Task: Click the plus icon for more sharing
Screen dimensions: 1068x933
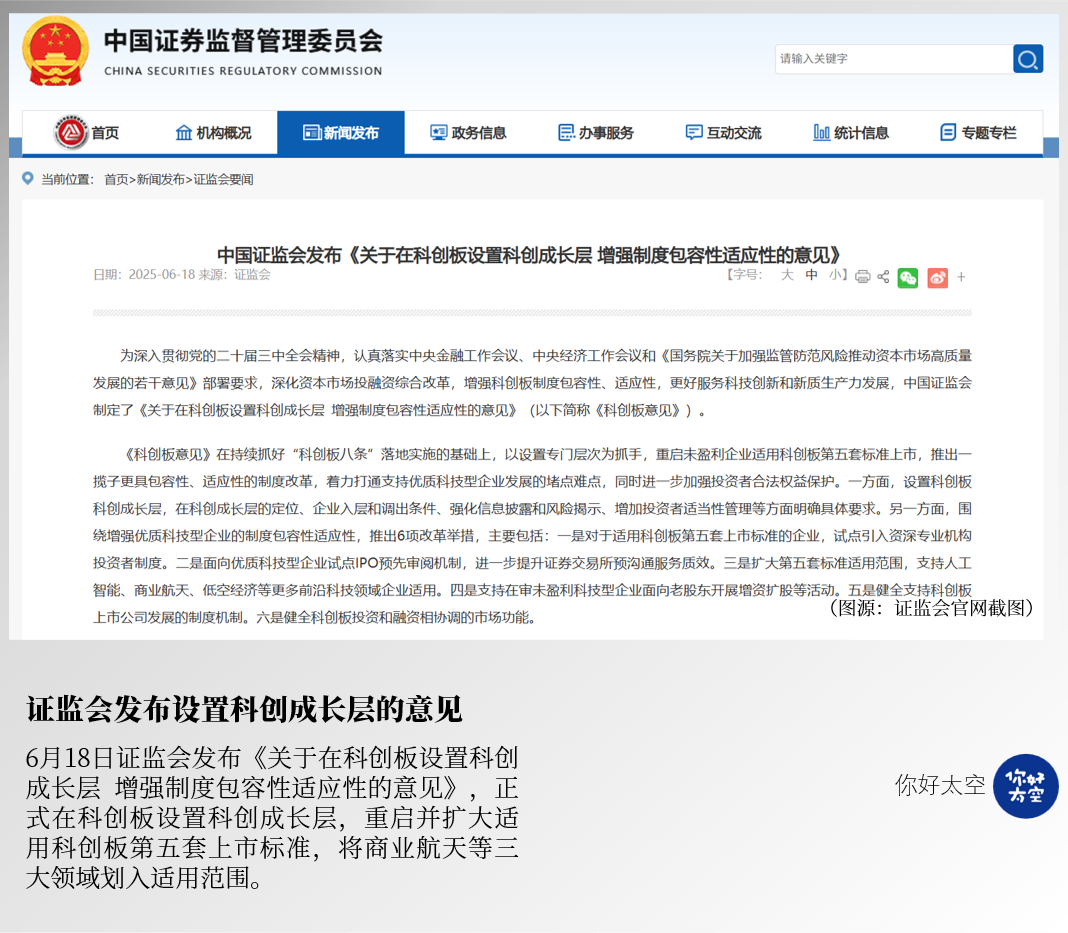Action: coord(961,278)
